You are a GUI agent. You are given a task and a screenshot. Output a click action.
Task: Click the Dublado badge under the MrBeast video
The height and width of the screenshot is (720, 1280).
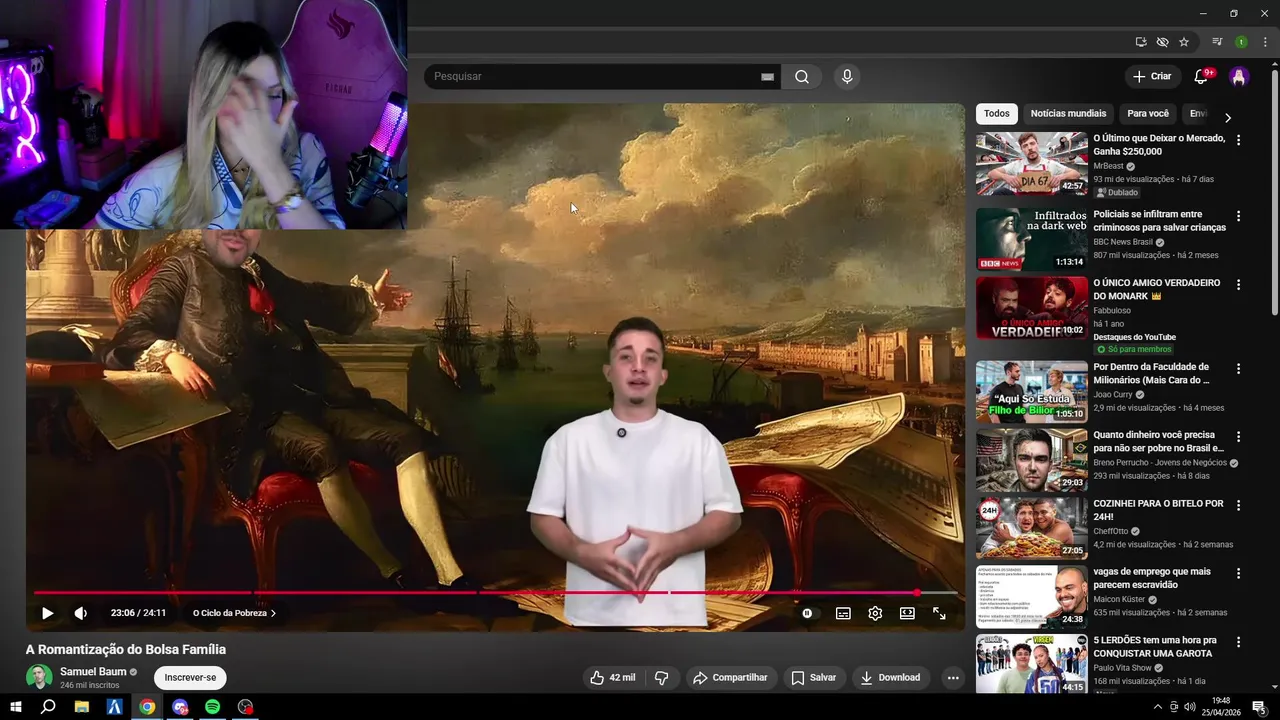tap(1118, 193)
